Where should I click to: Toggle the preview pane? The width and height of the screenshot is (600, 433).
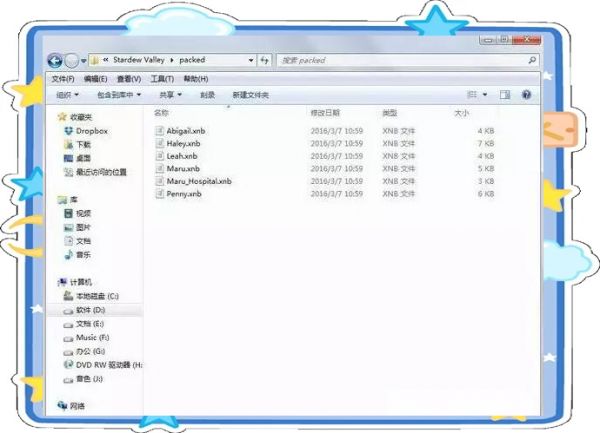505,94
